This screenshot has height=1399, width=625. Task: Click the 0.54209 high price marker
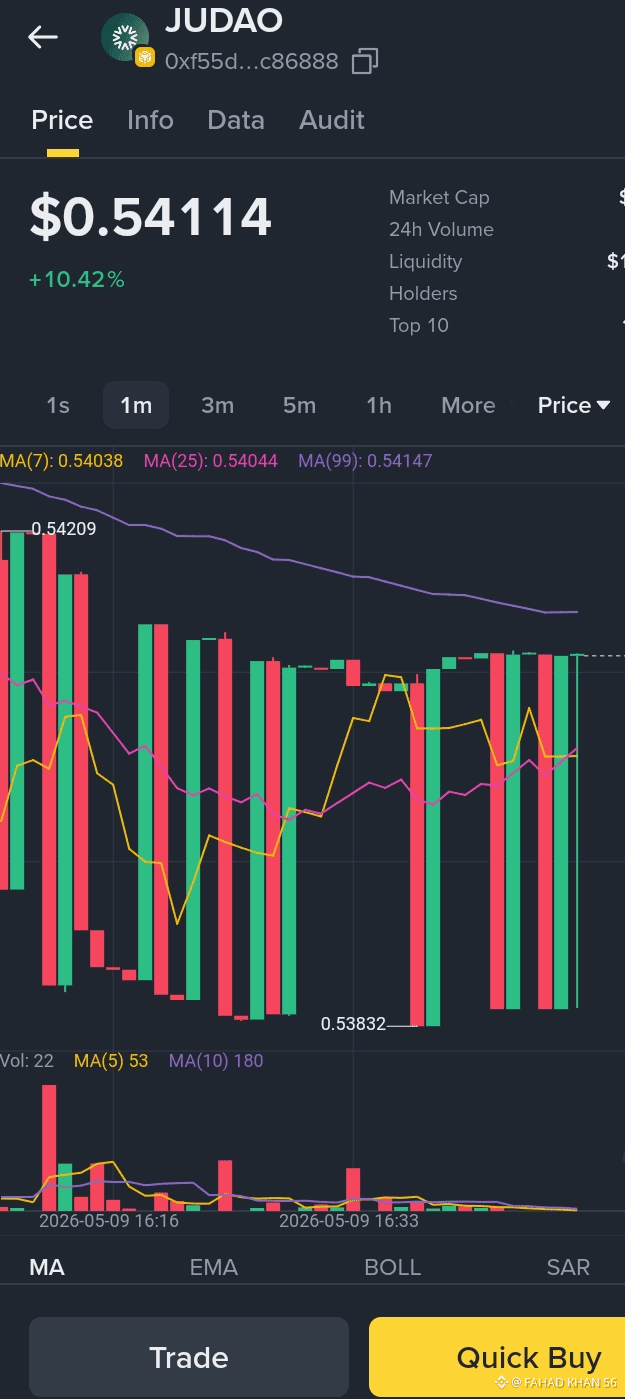tap(64, 529)
